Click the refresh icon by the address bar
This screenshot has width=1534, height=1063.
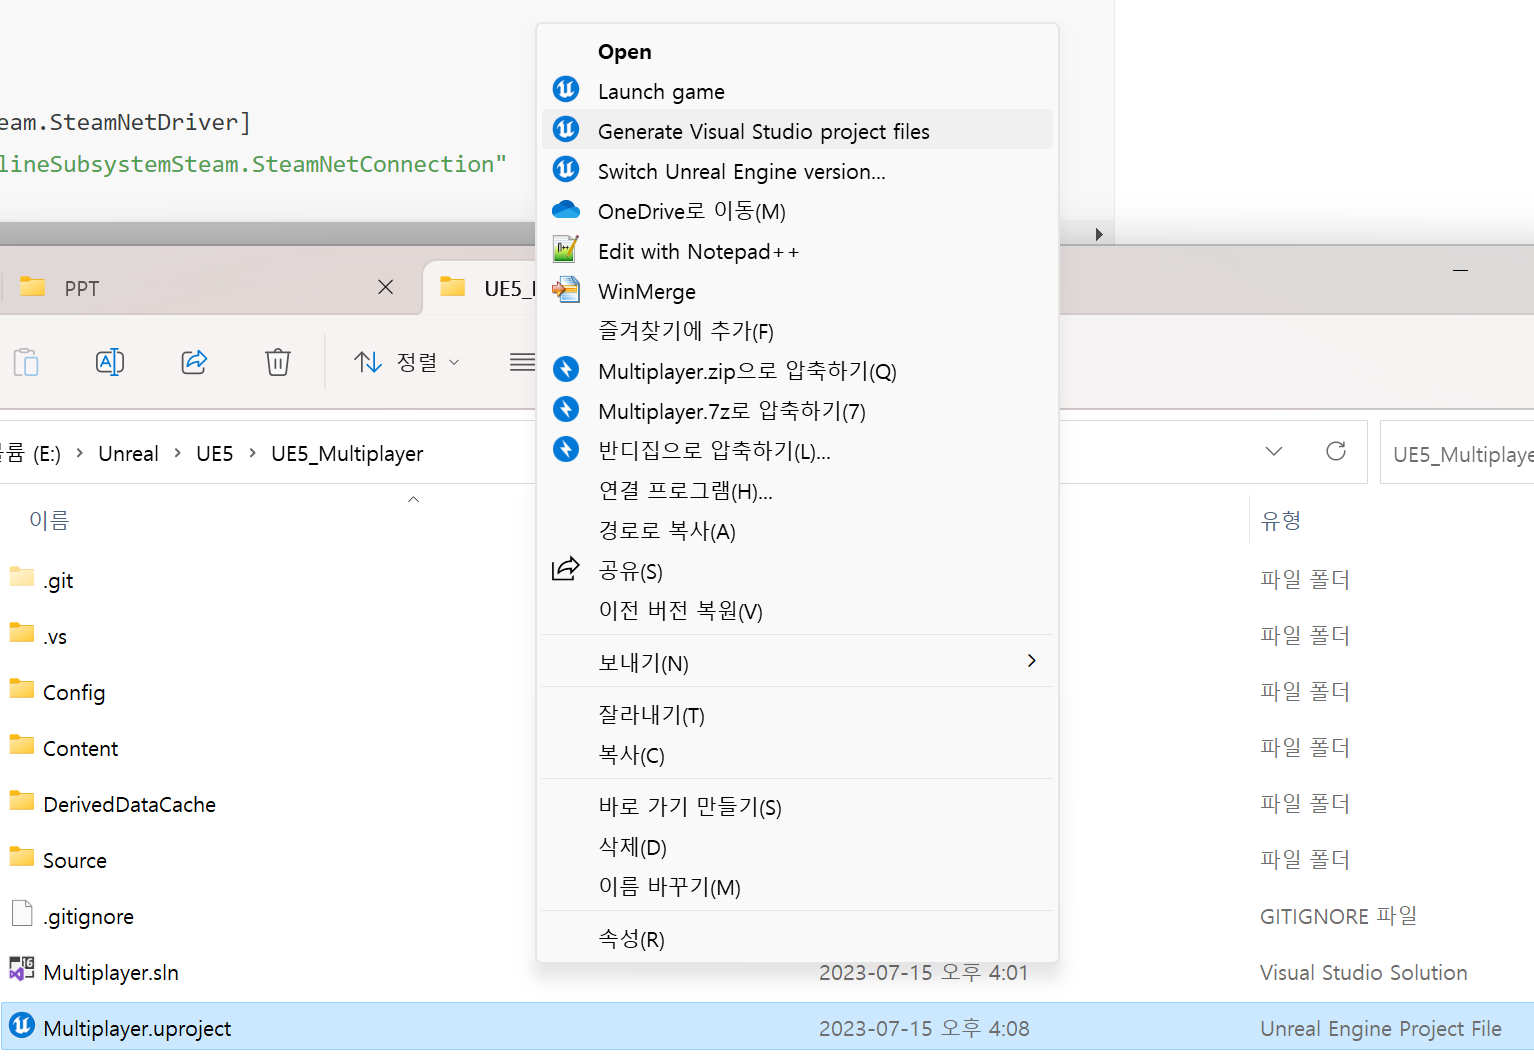coord(1336,452)
